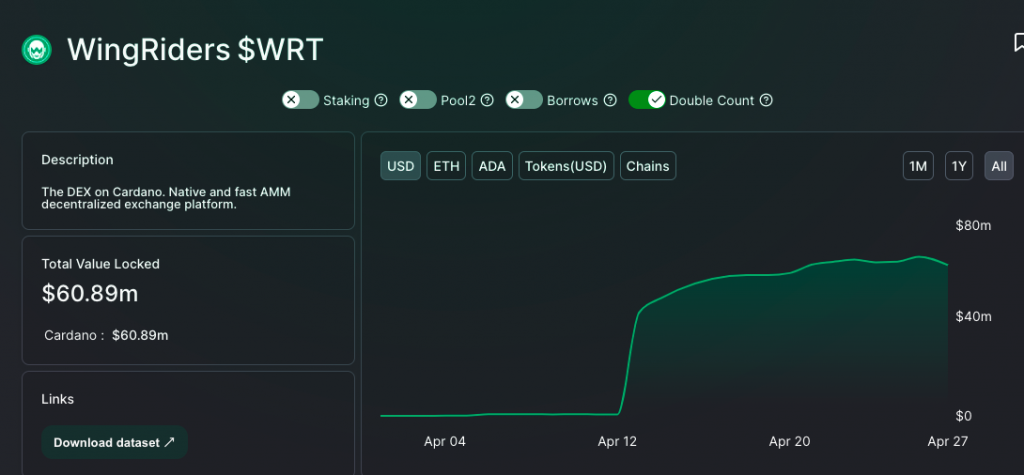The width and height of the screenshot is (1024, 475).
Task: Set chart range to All
Action: pyautogui.click(x=999, y=166)
